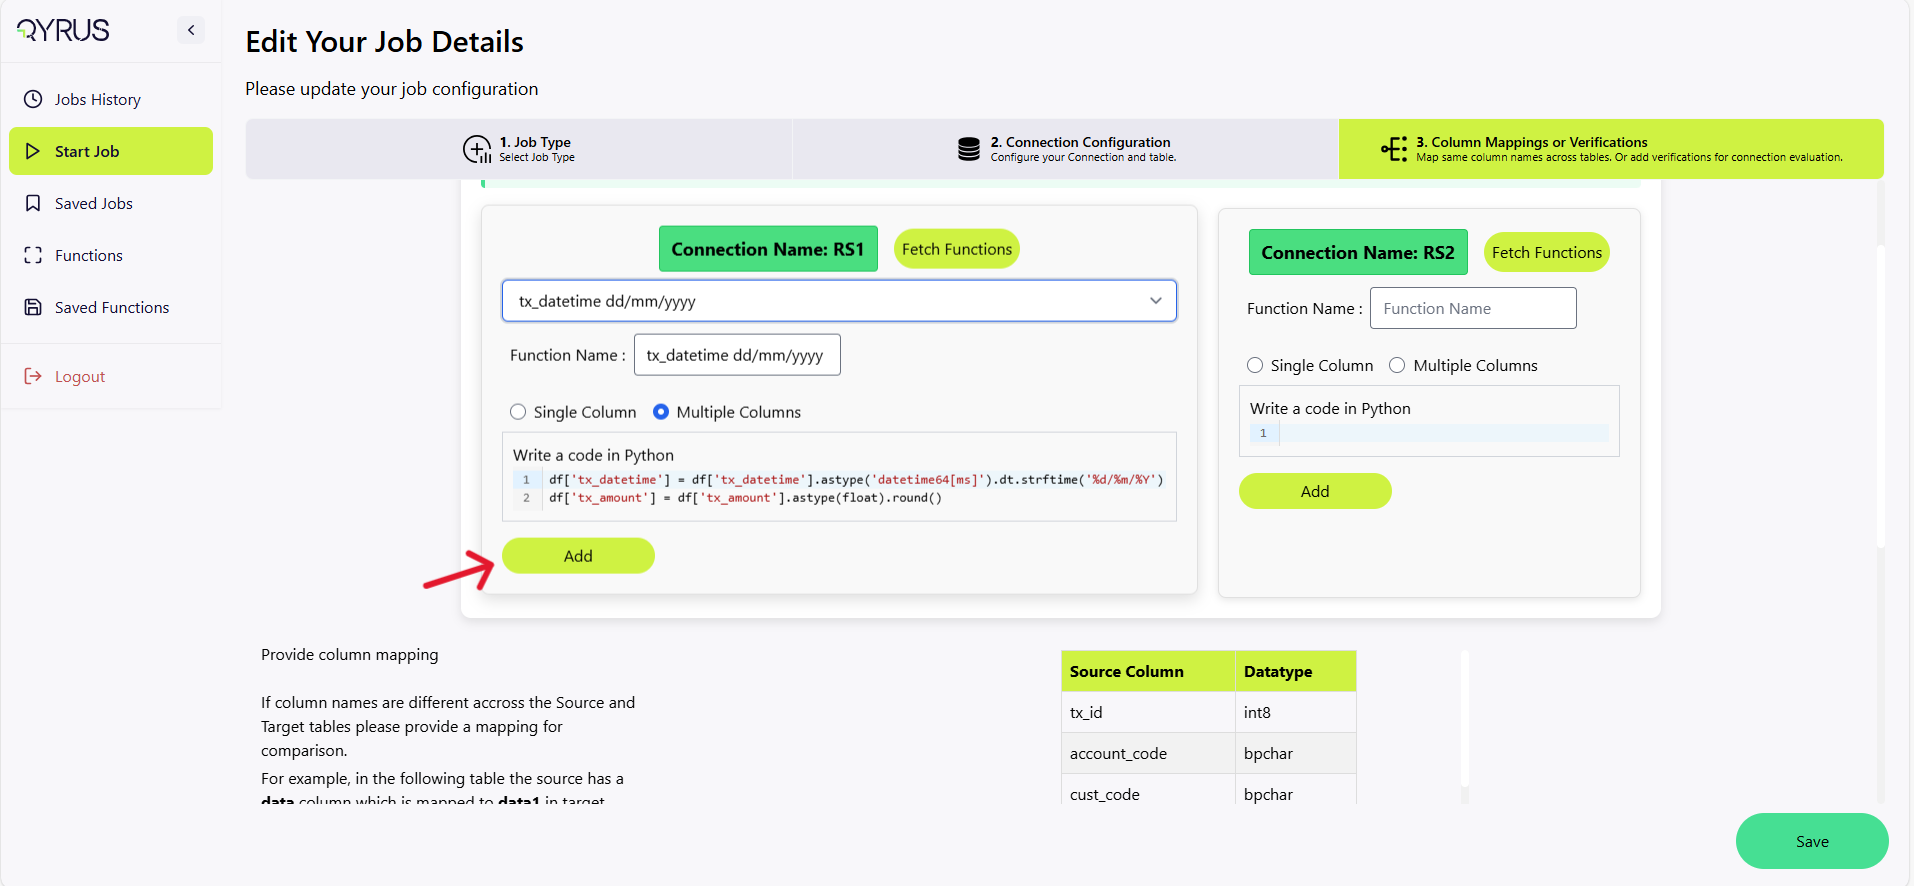Go to the Job Type step tab
The image size is (1914, 886).
click(x=519, y=149)
